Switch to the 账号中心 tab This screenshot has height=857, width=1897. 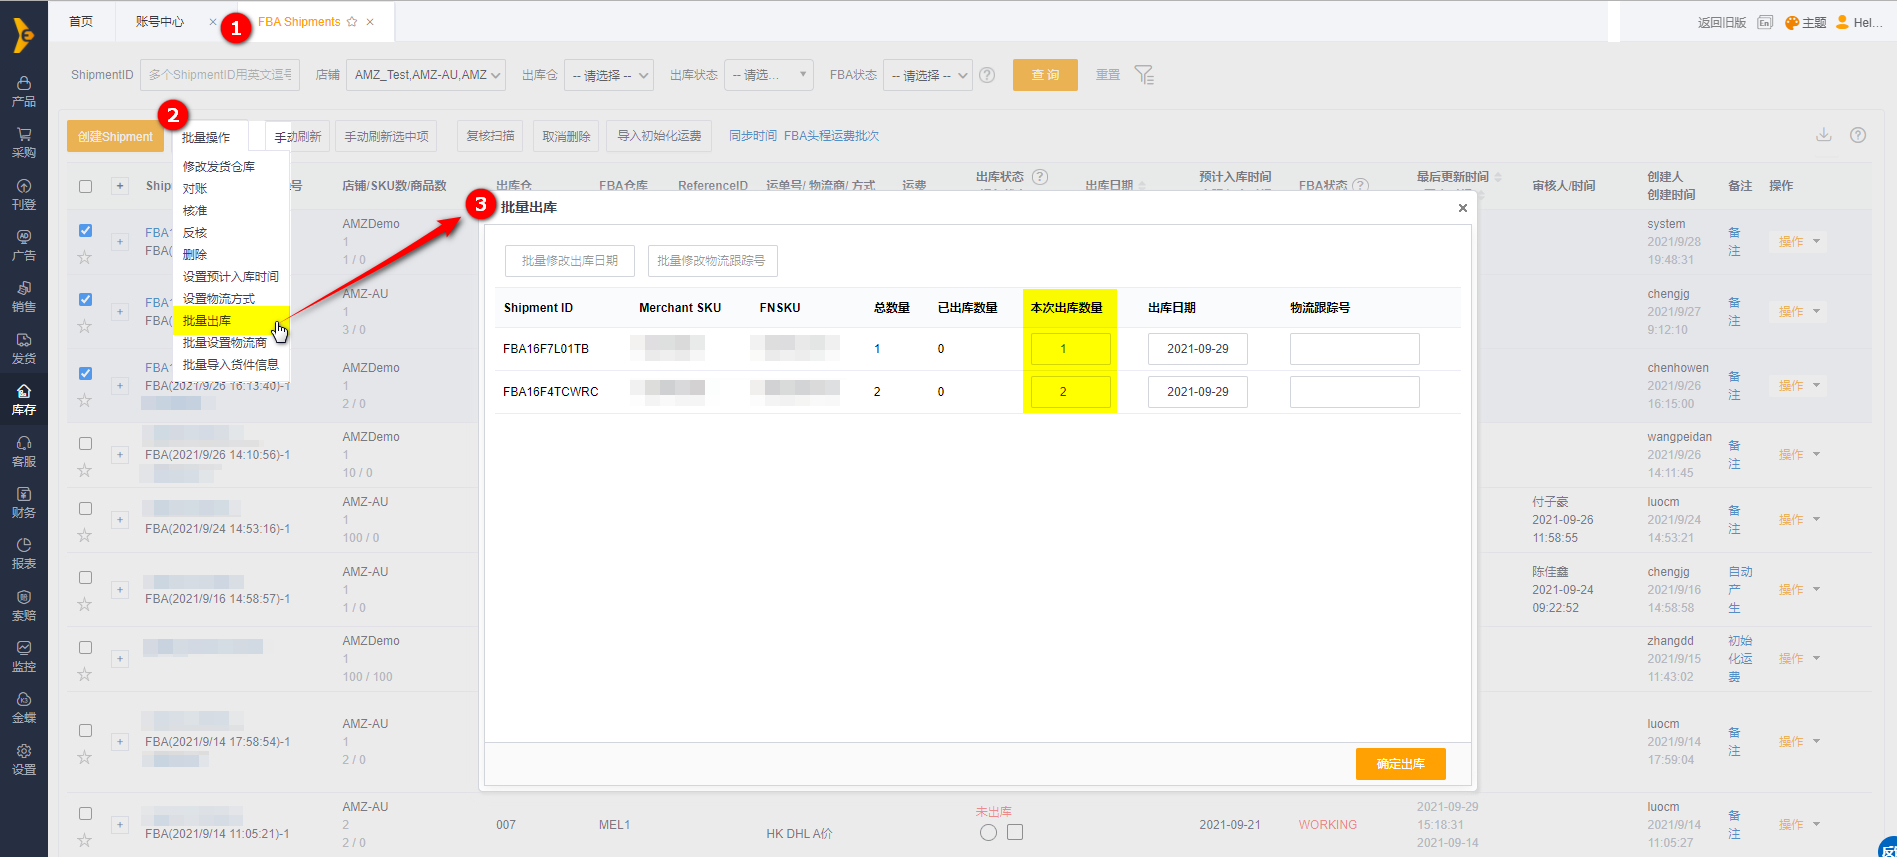pos(160,22)
